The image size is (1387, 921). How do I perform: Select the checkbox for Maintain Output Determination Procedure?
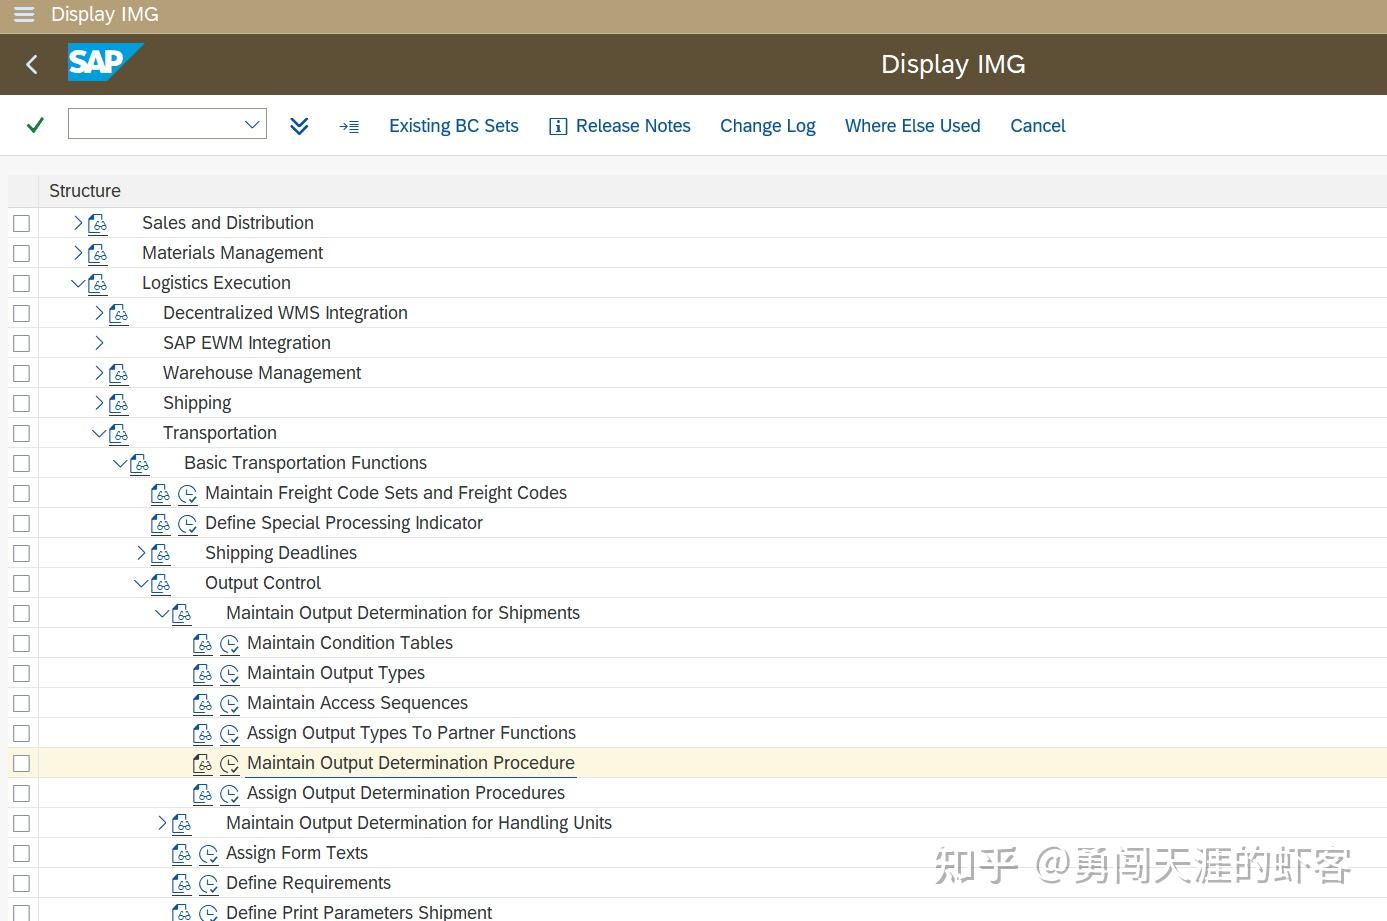pyautogui.click(x=21, y=763)
